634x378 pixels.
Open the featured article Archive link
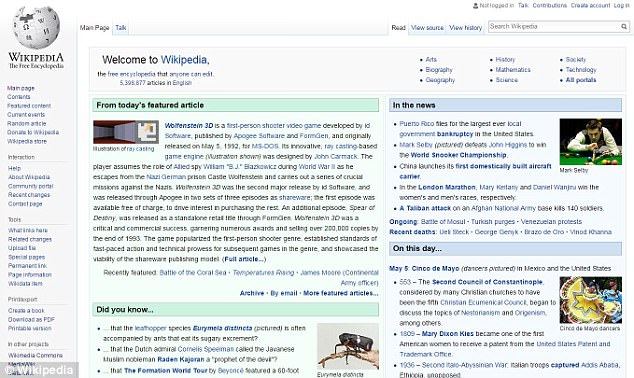[252, 293]
